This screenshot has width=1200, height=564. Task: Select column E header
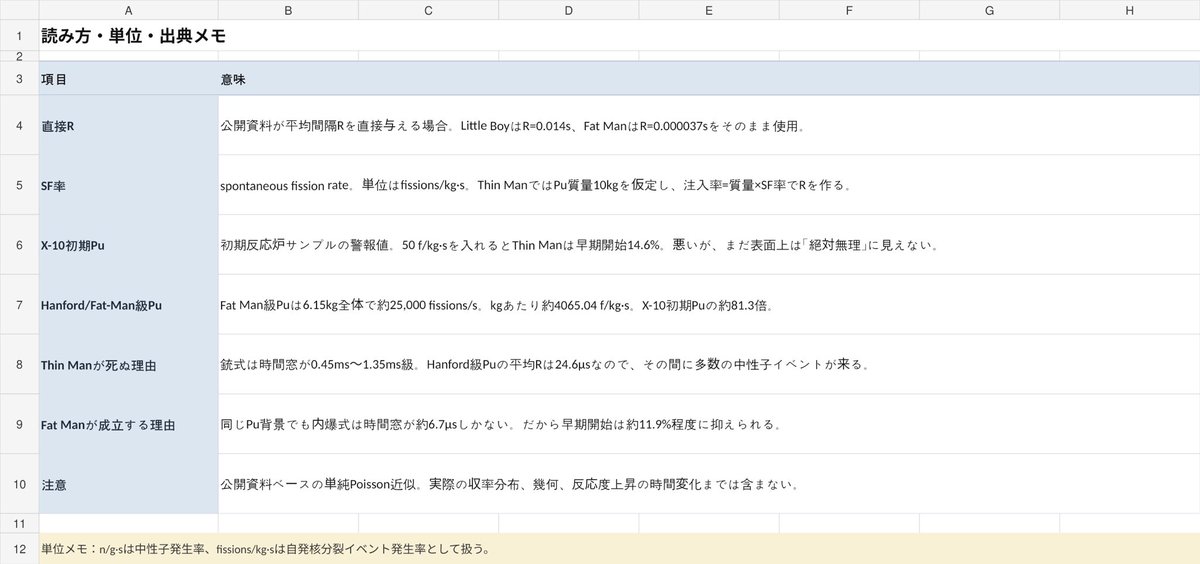pyautogui.click(x=708, y=10)
